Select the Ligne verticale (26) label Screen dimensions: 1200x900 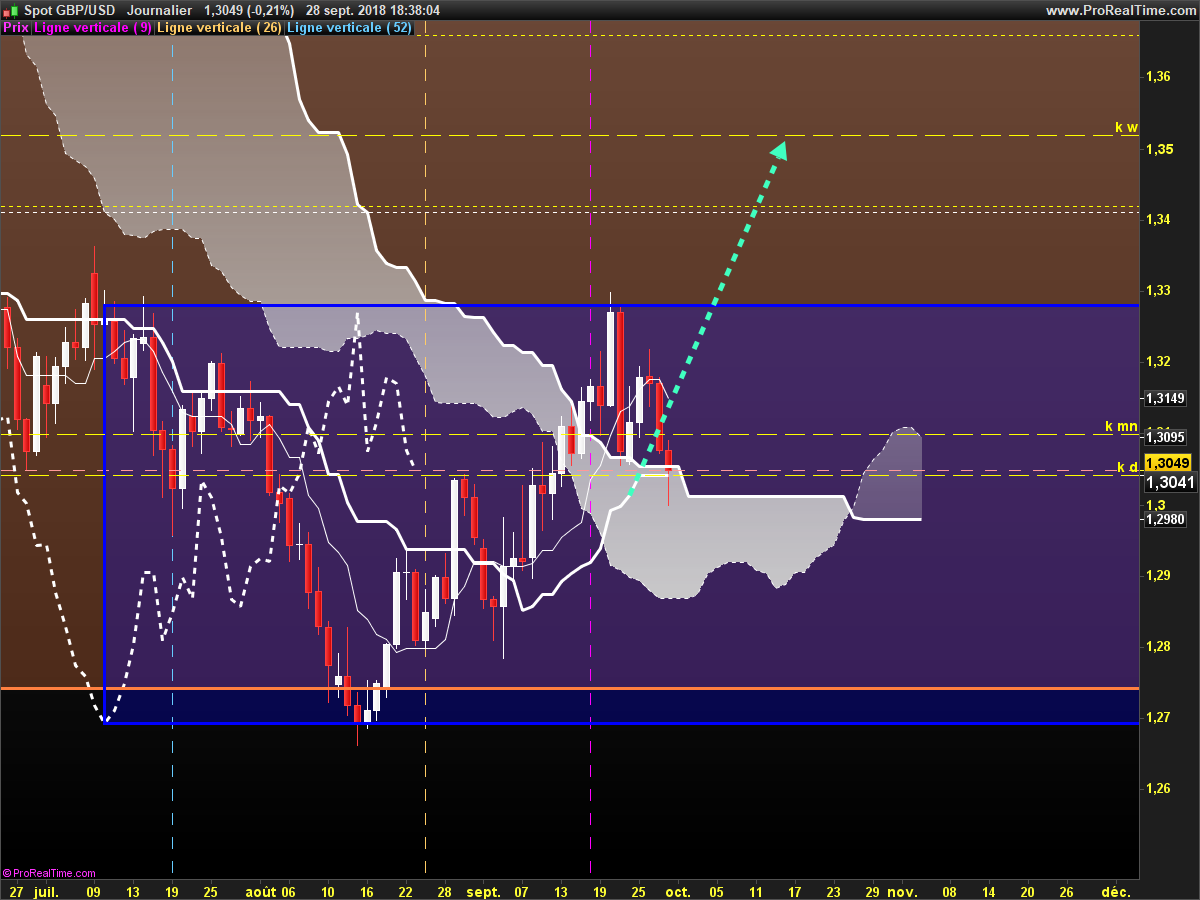click(219, 28)
